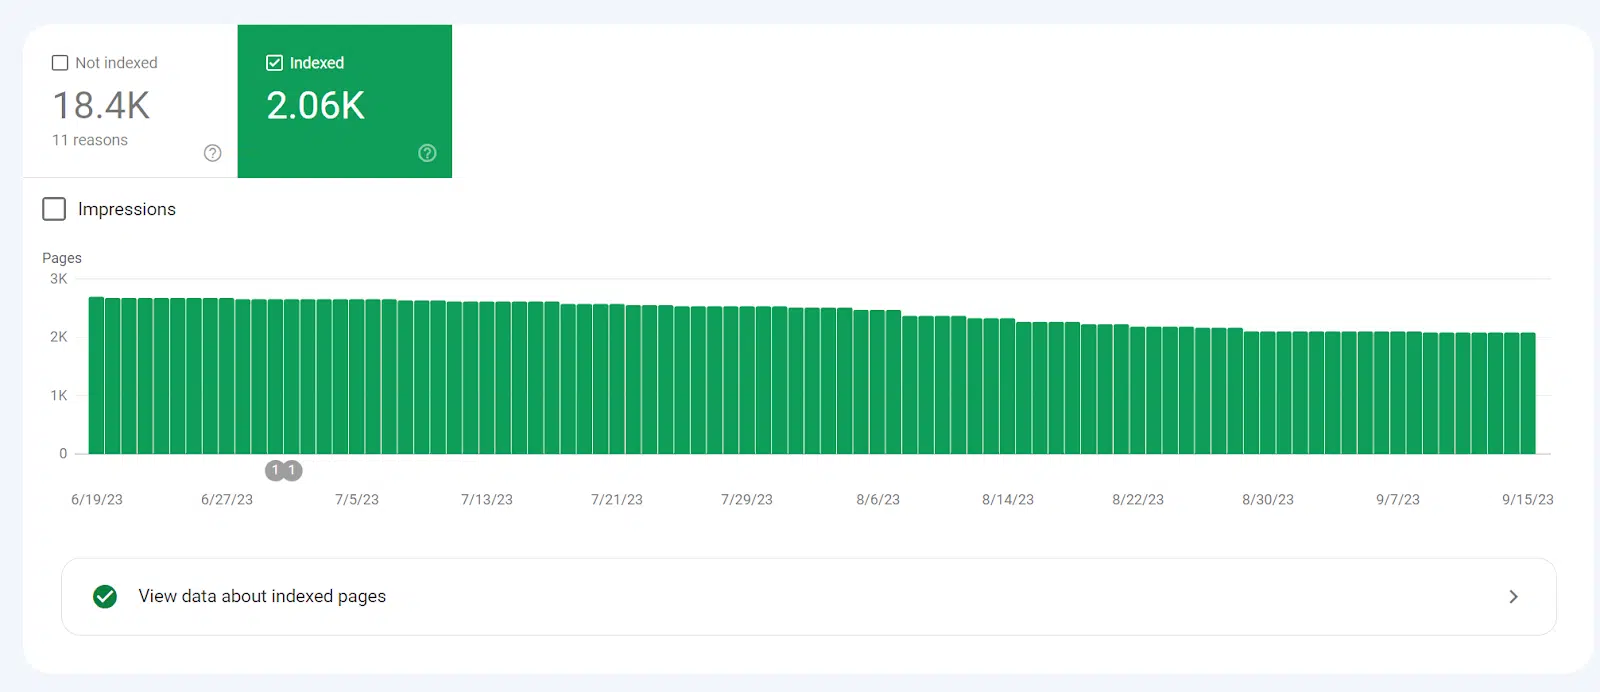
Task: Click second gray annotation marker labeled 1
Action: [292, 470]
